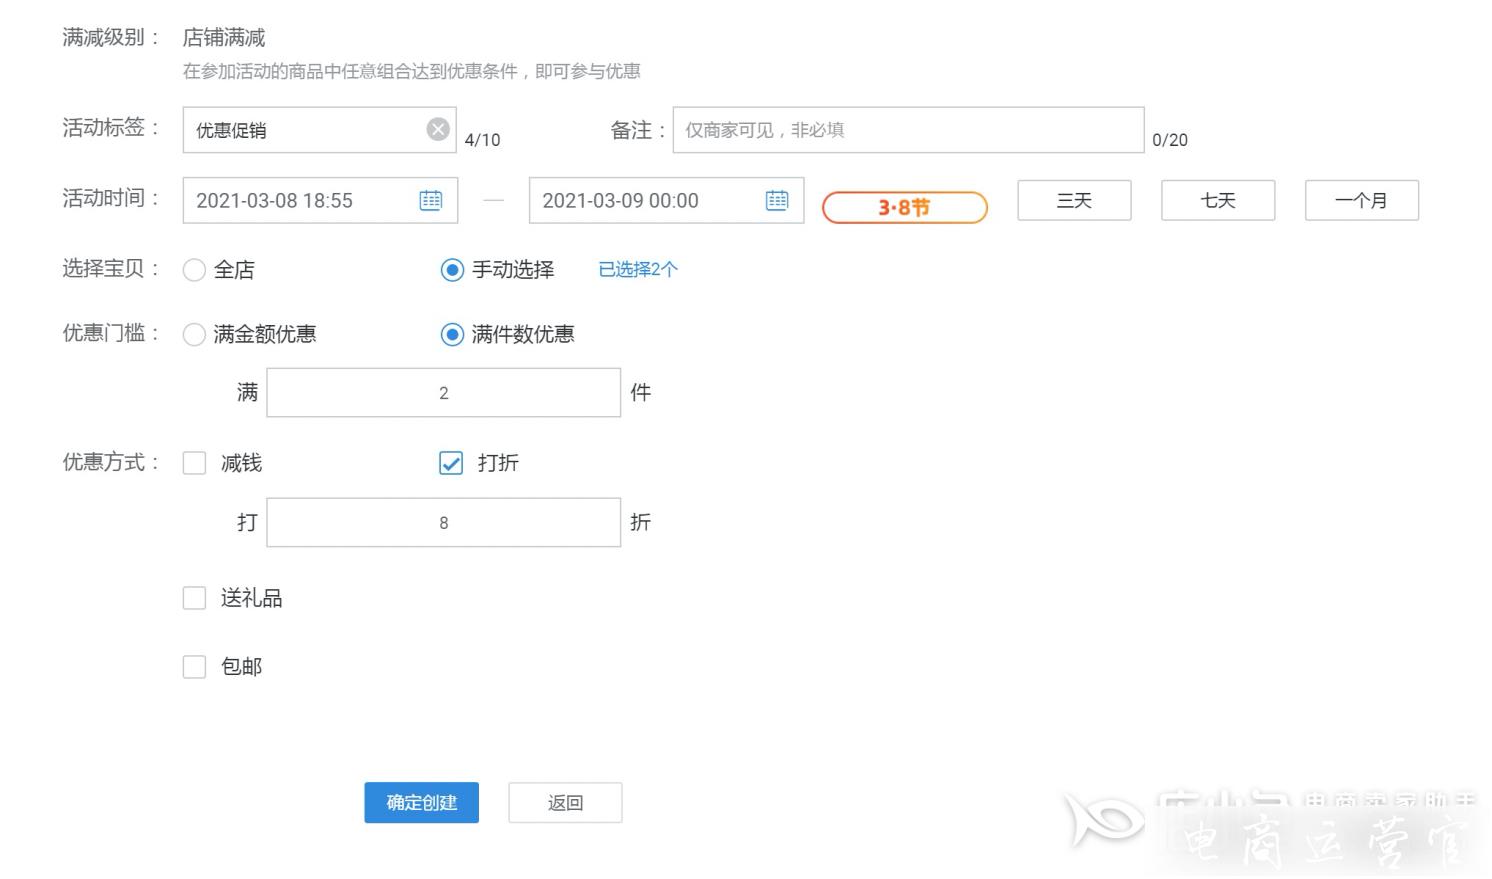Click the 打 折 discount input showing 8
The height and width of the screenshot is (879, 1492).
(444, 522)
